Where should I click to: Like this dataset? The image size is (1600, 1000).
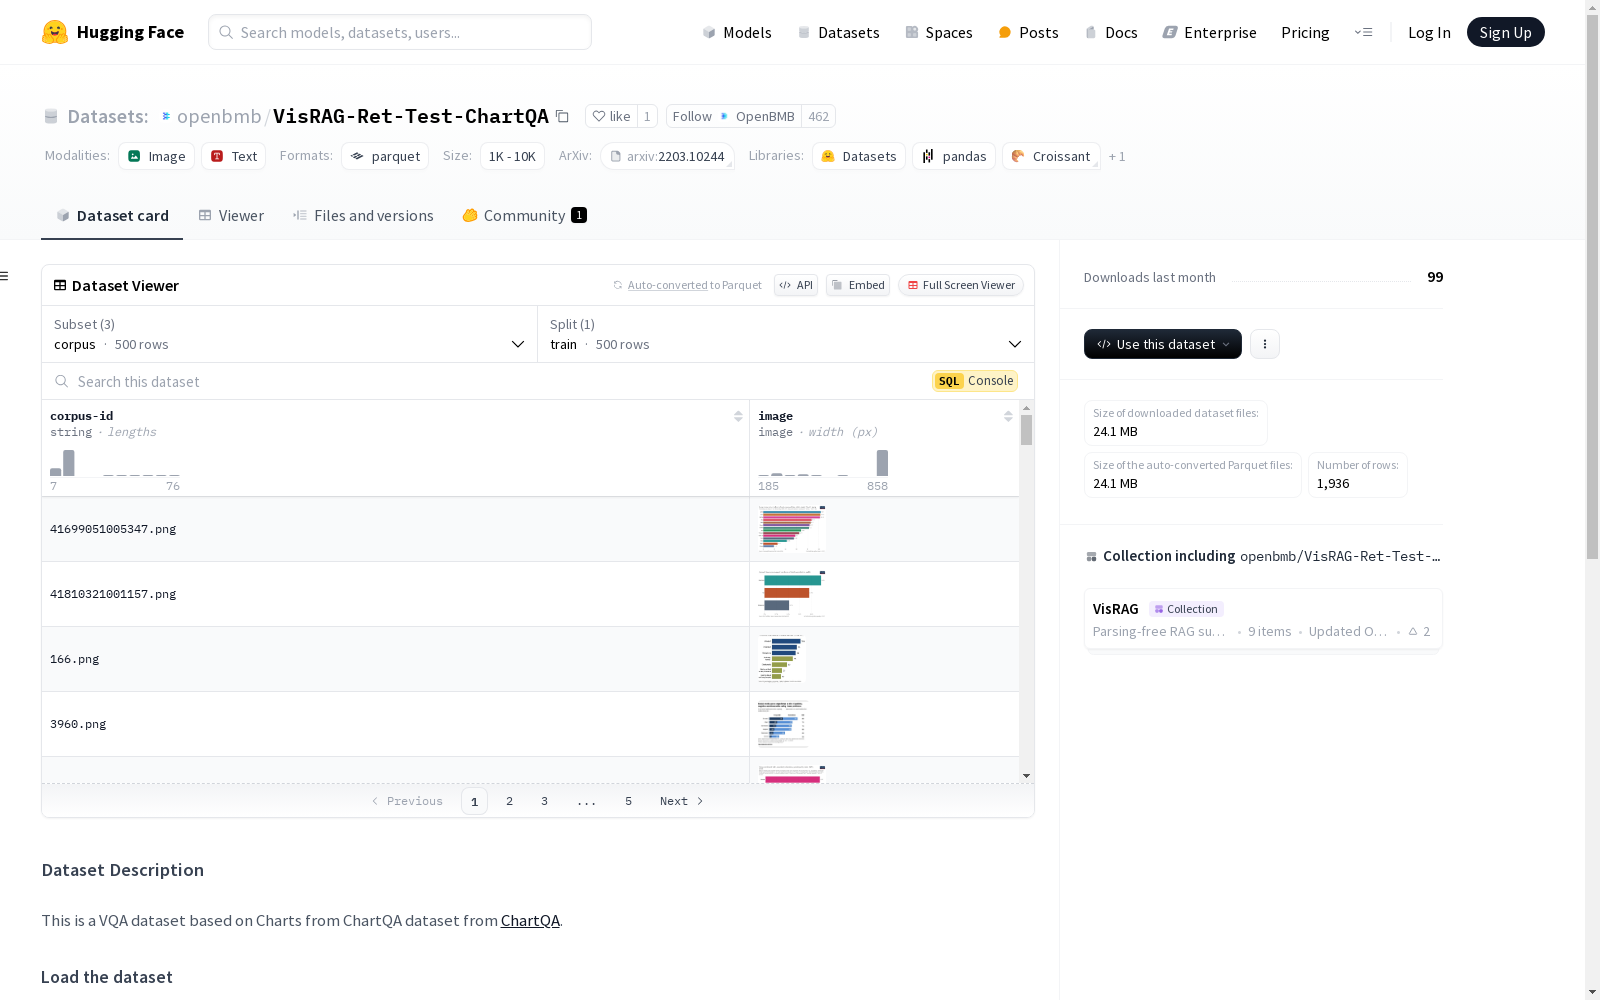[611, 116]
